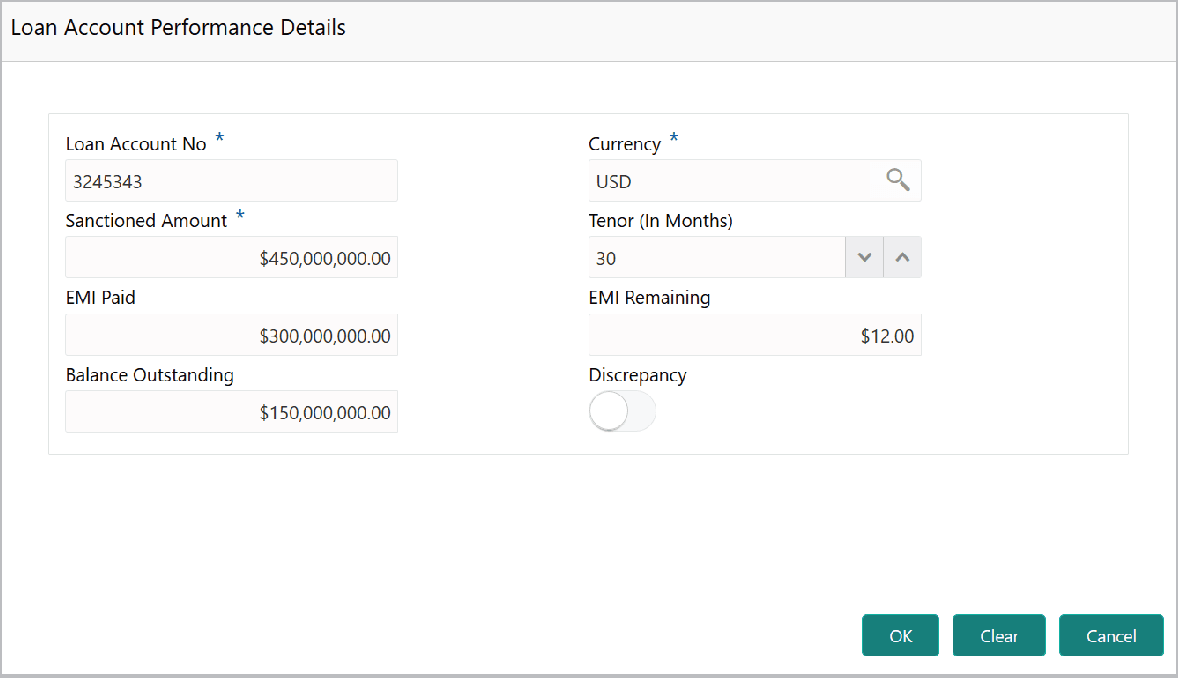Click the Discrepancy switch knob
1178x678 pixels.
click(609, 411)
